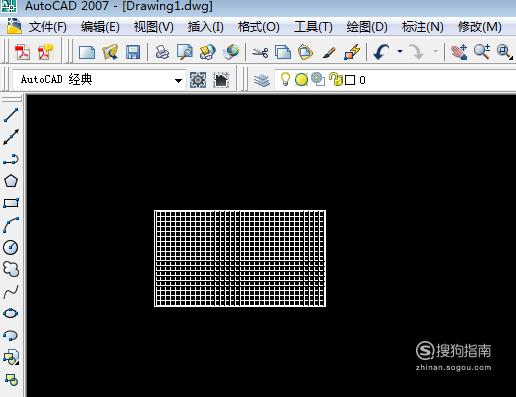Select the Circle tool
The height and width of the screenshot is (397, 516).
(11, 247)
